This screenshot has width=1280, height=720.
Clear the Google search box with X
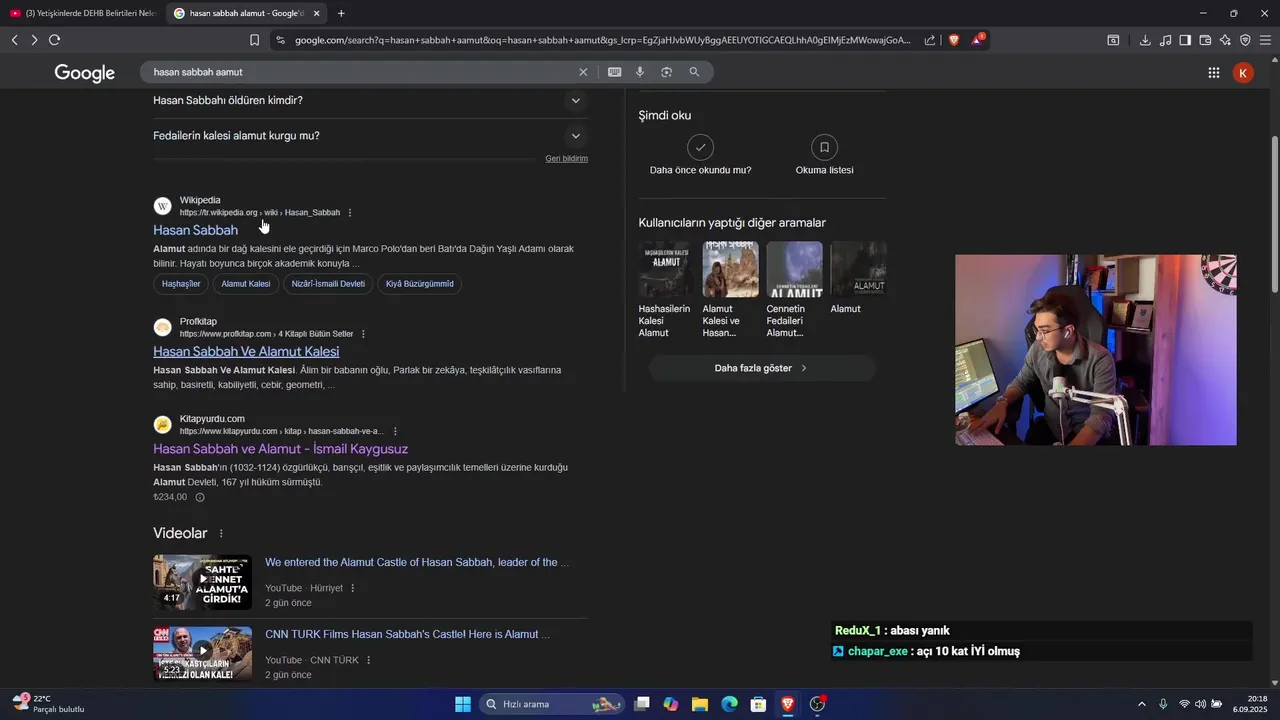coord(583,72)
